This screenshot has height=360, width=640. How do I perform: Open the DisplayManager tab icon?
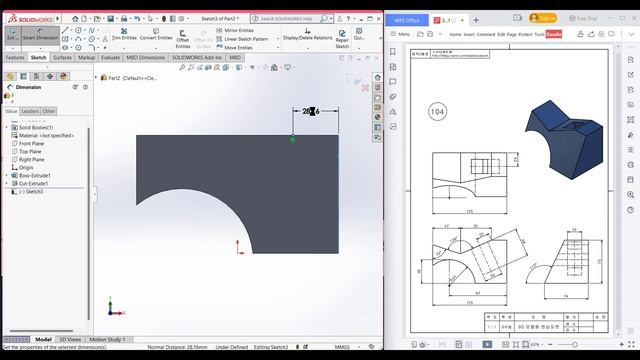pyautogui.click(x=63, y=76)
